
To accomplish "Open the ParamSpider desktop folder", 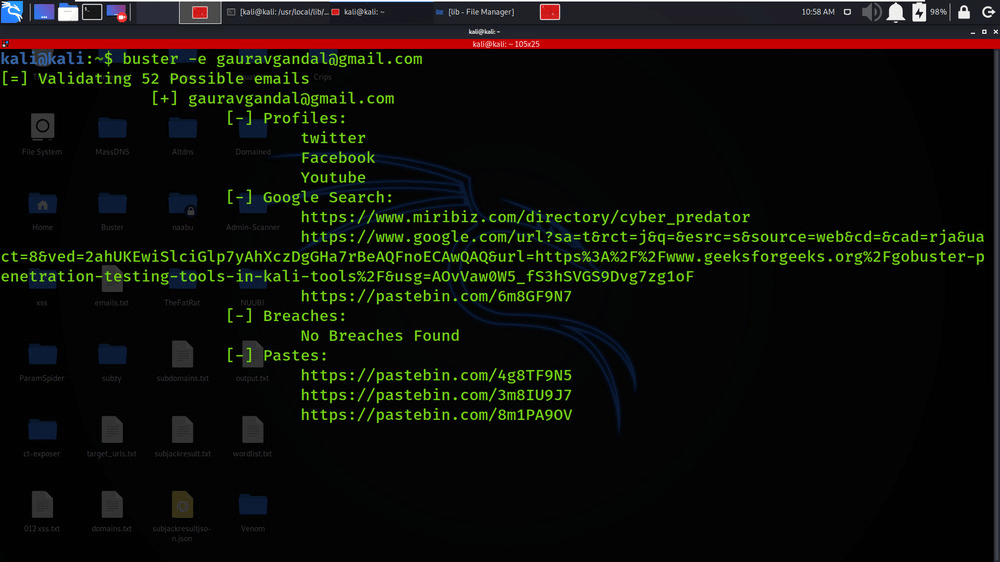I will (42, 362).
